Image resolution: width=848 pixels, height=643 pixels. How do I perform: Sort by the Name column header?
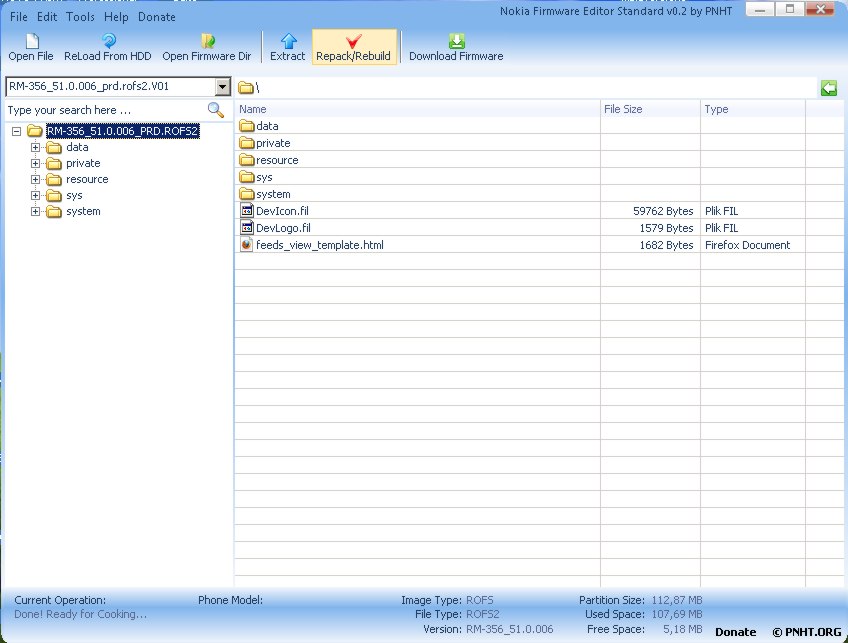point(418,109)
